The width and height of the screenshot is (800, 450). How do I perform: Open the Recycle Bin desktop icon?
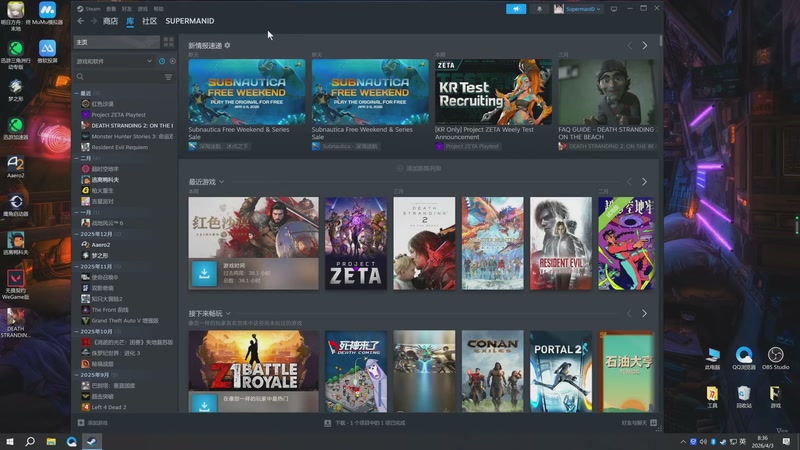[x=744, y=396]
